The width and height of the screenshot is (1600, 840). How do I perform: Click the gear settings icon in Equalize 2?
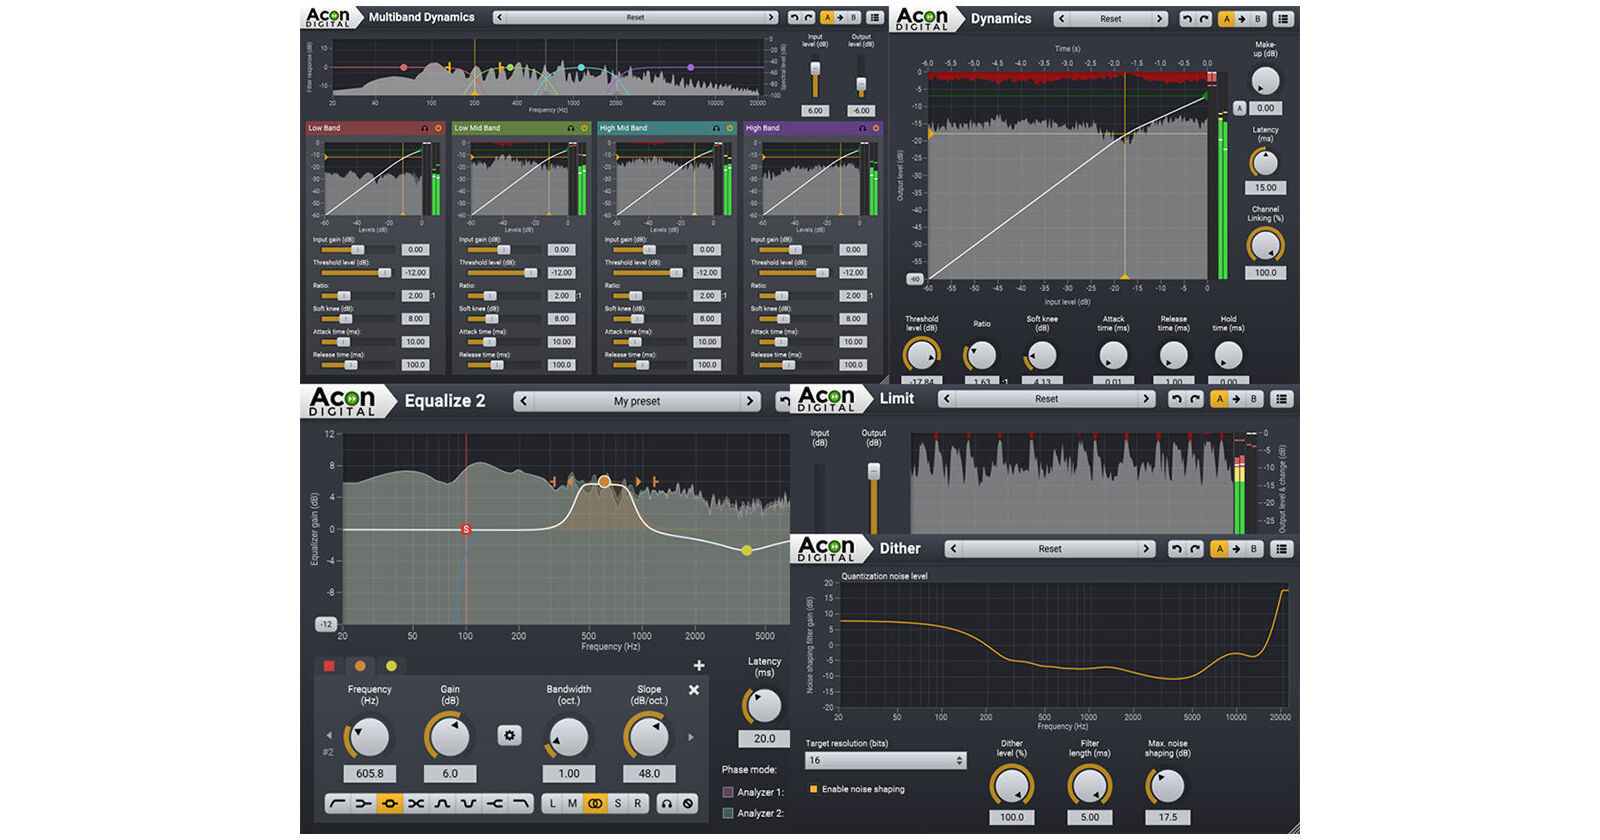point(509,736)
